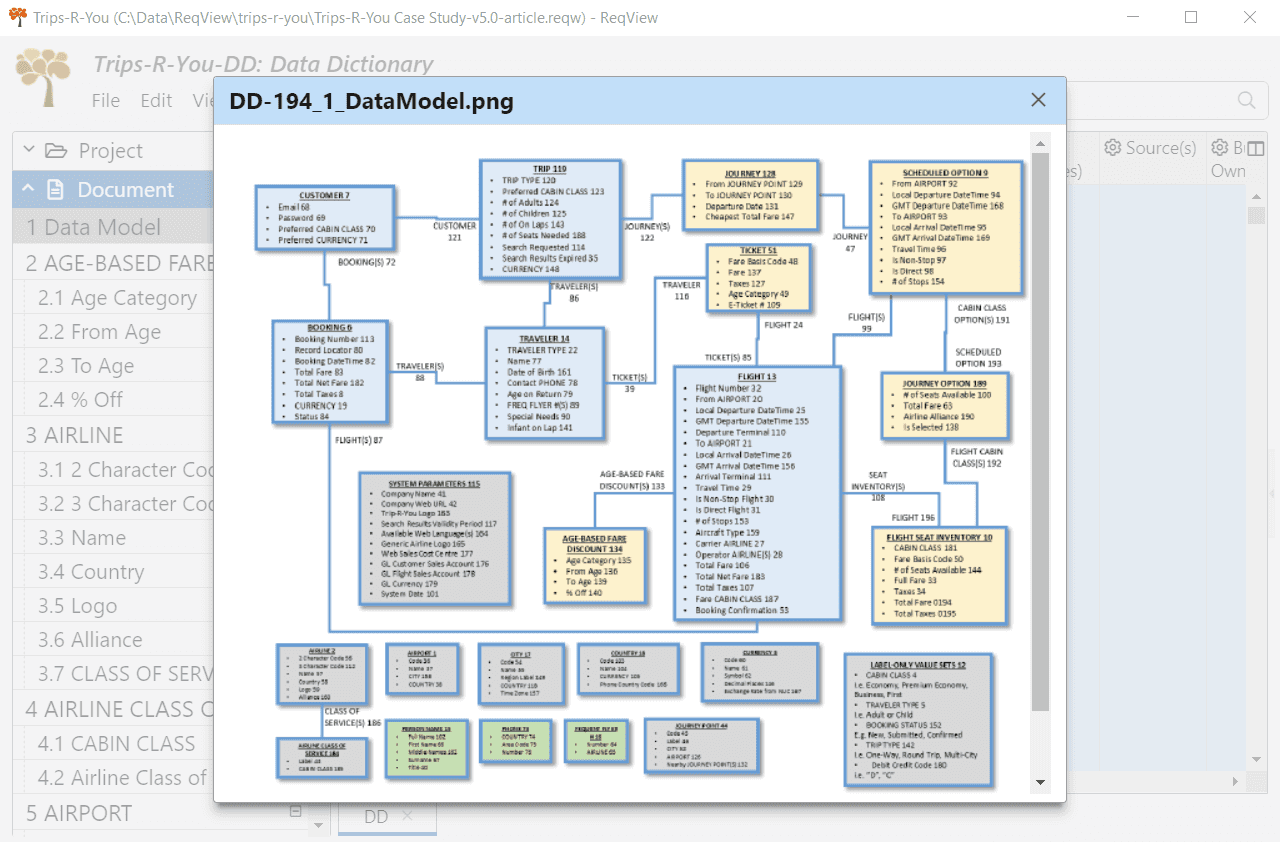This screenshot has width=1280, height=842.
Task: Toggle the column layout icon at table corner
Action: (1256, 148)
